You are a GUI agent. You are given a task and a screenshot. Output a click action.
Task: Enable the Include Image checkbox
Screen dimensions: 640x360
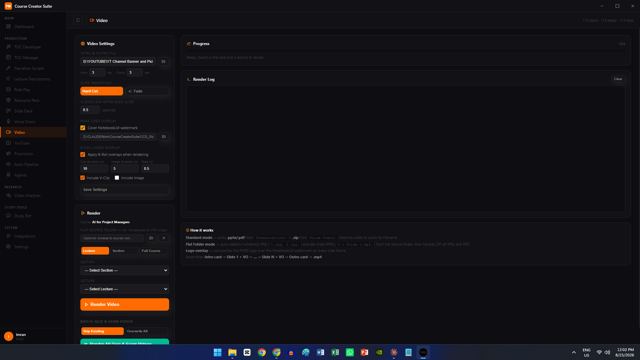[x=117, y=178]
